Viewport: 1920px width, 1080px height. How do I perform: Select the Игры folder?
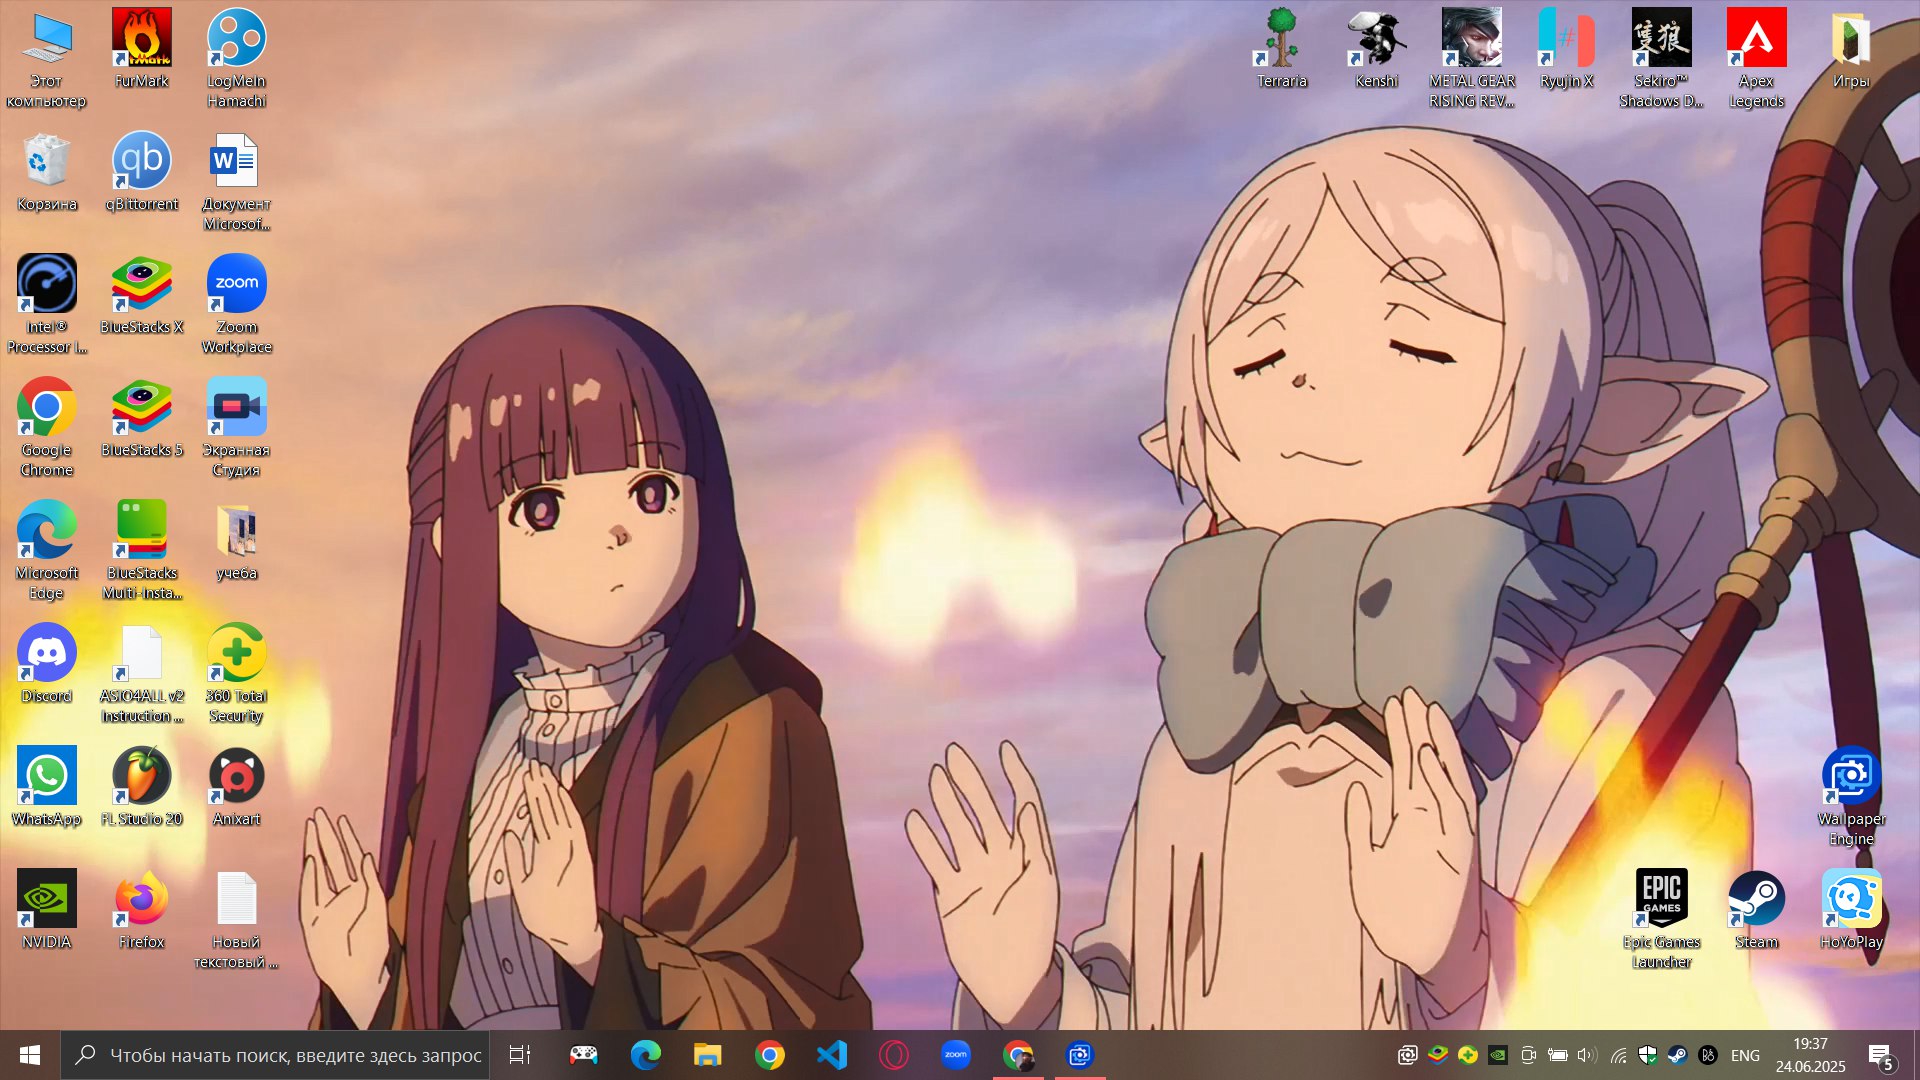pyautogui.click(x=1851, y=50)
